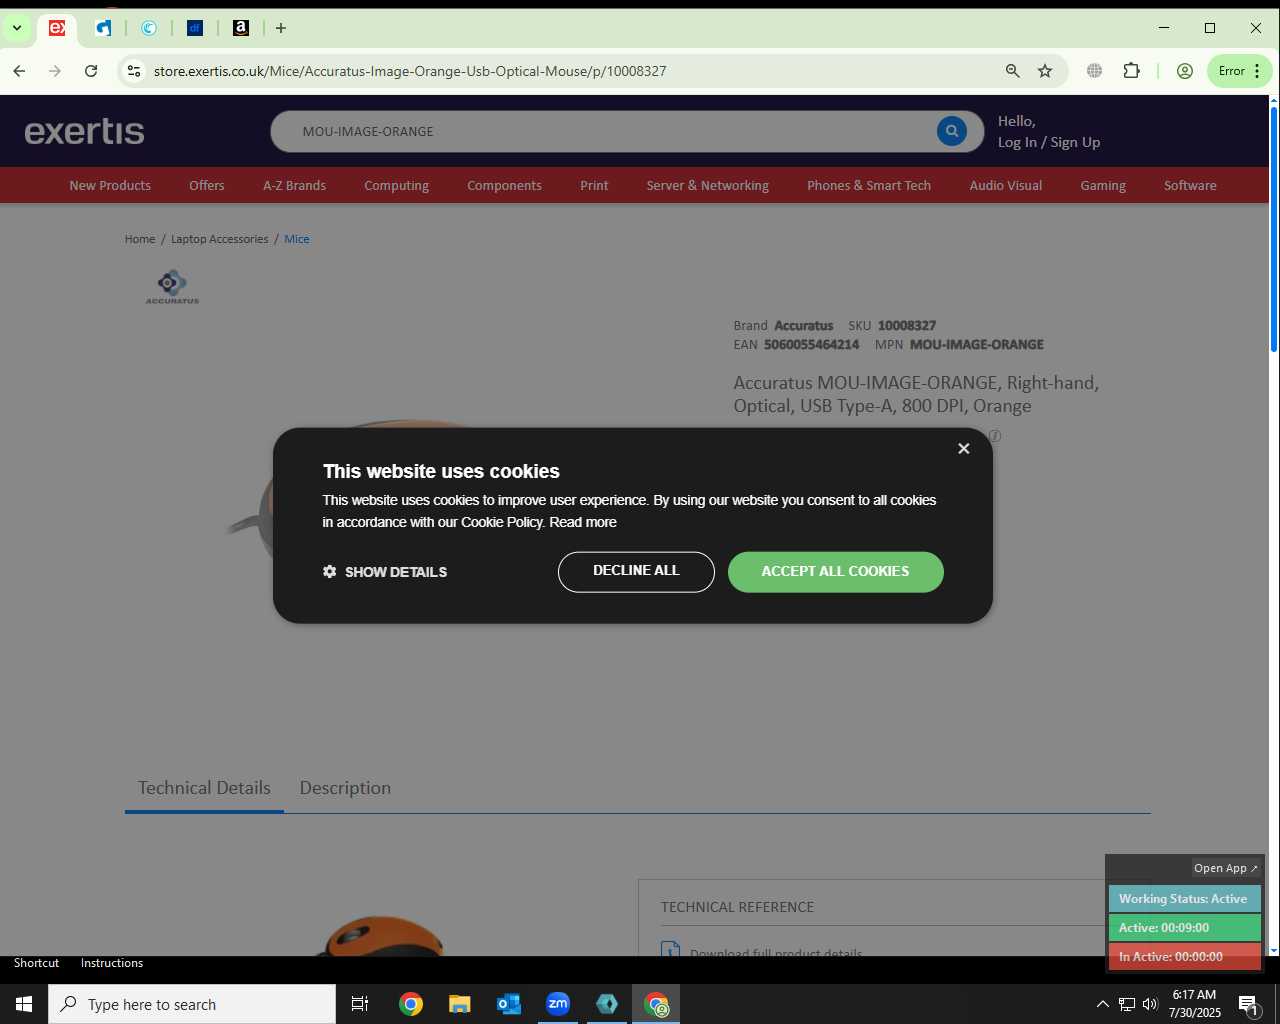Click the Error button in Chrome toolbar
Image resolution: width=1280 pixels, height=1024 pixels.
[x=1240, y=71]
